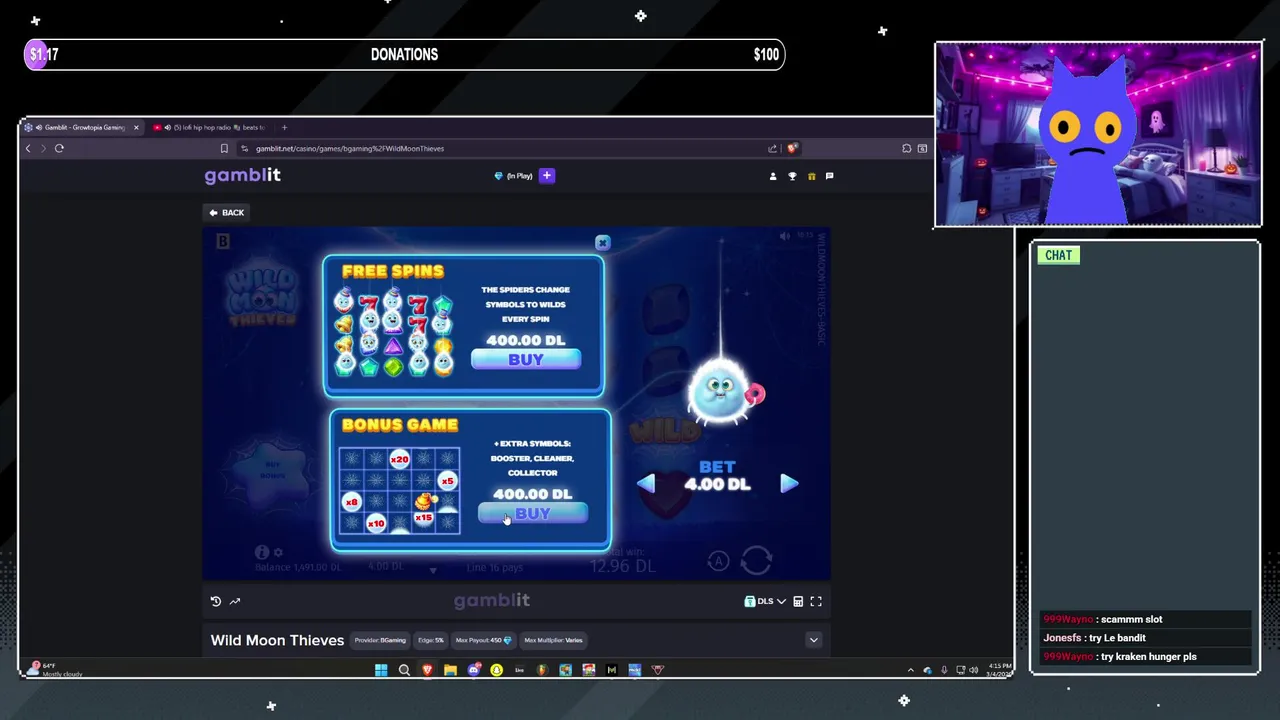Open the game info icon
The width and height of the screenshot is (1280, 720).
tap(262, 552)
